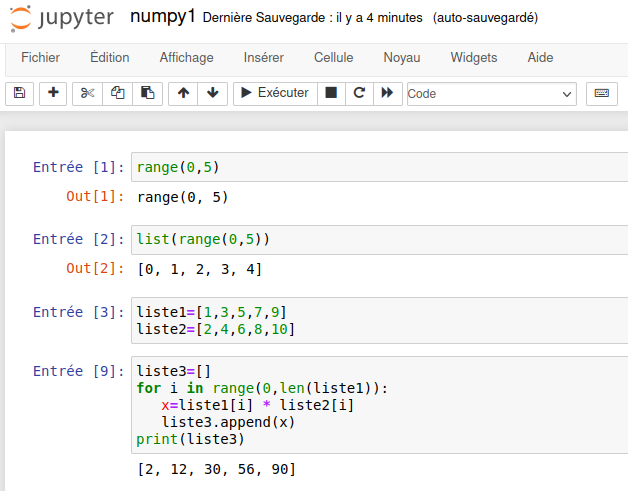
Task: Move selected cell up arrow
Action: [183, 93]
